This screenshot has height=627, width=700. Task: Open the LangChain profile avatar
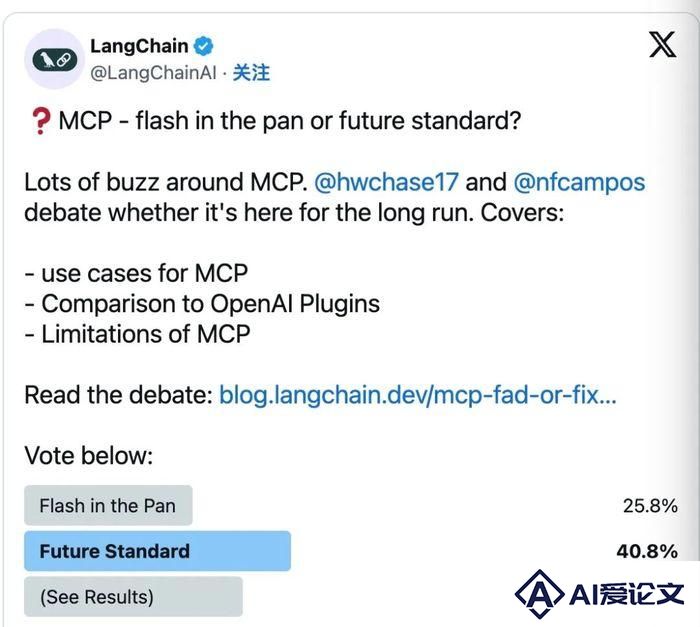(x=54, y=59)
